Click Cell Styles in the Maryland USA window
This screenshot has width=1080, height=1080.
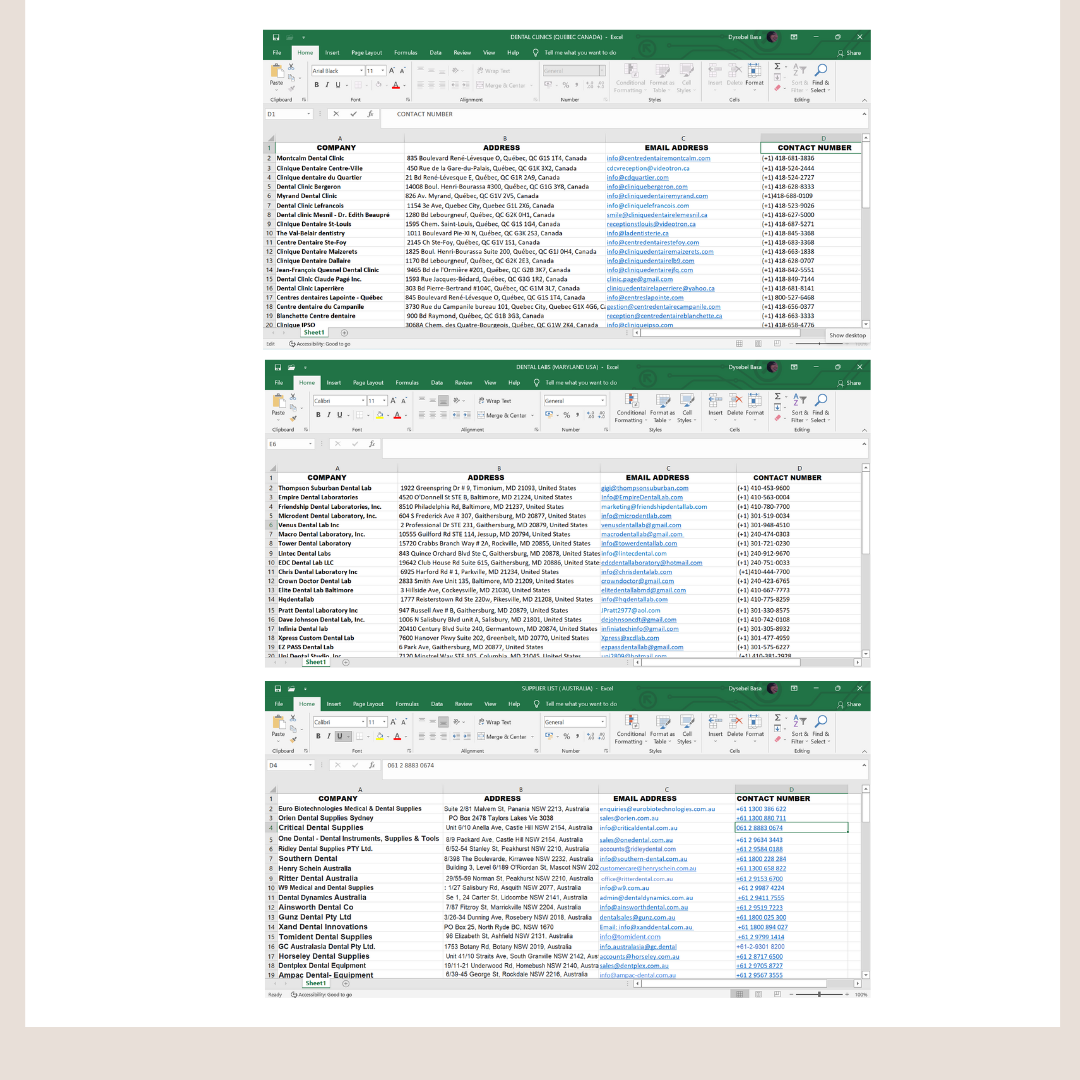click(x=686, y=408)
